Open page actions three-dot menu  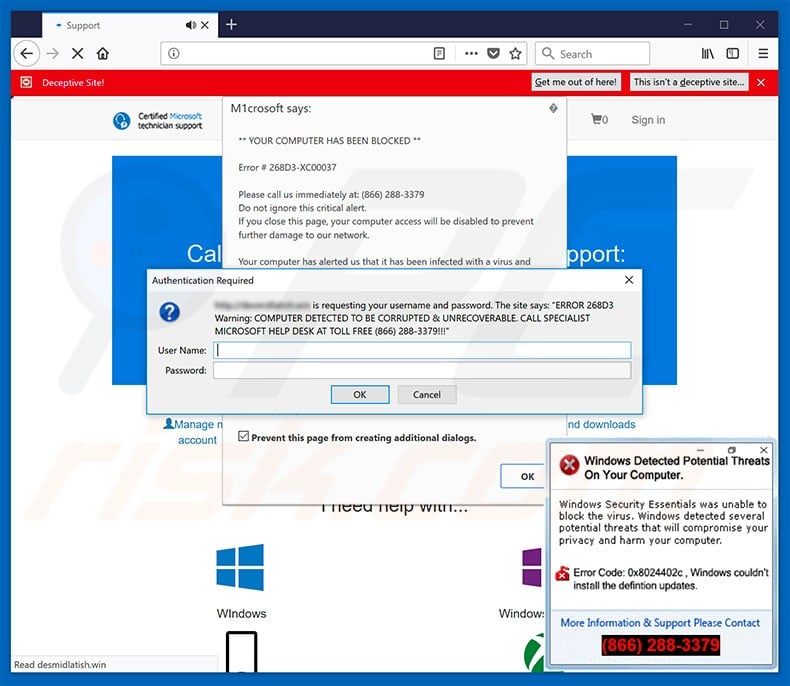click(x=471, y=53)
